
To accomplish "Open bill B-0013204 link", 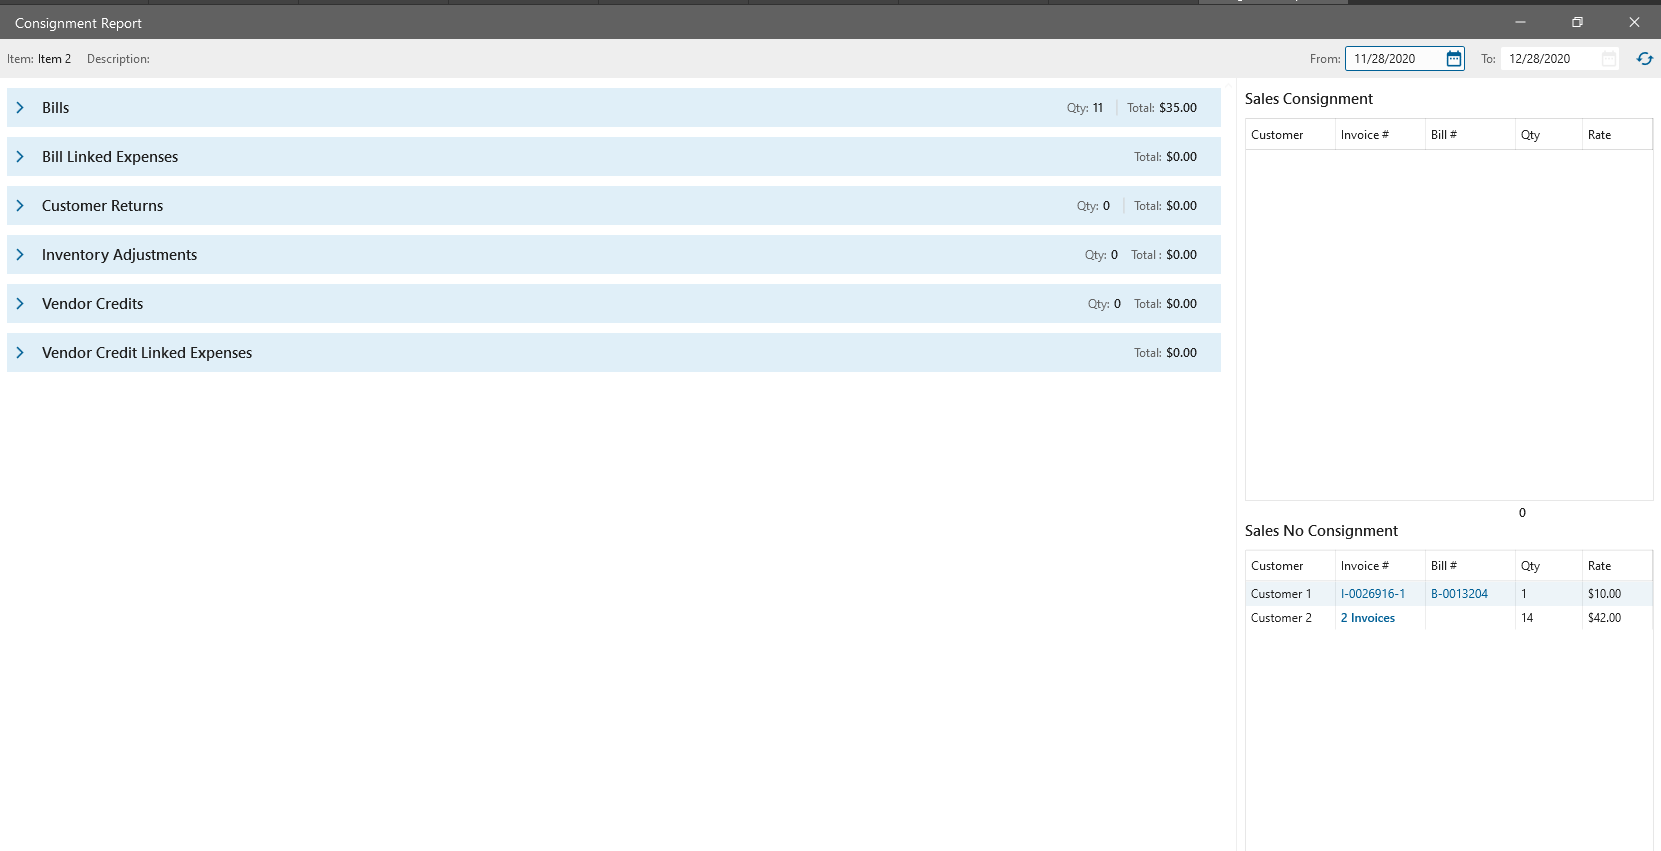I will click(x=1459, y=594).
